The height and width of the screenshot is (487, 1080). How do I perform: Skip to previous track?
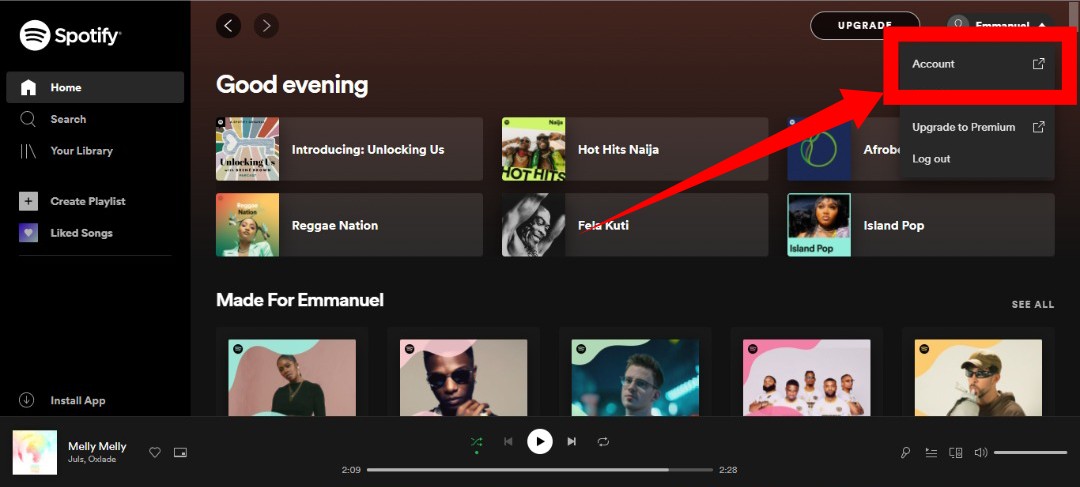(508, 442)
